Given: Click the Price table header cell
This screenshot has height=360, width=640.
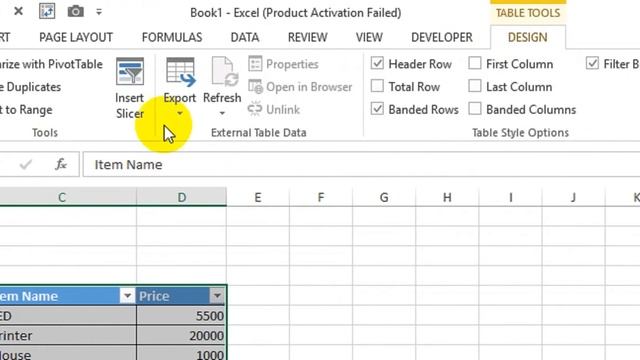Looking at the screenshot, I should (181, 296).
